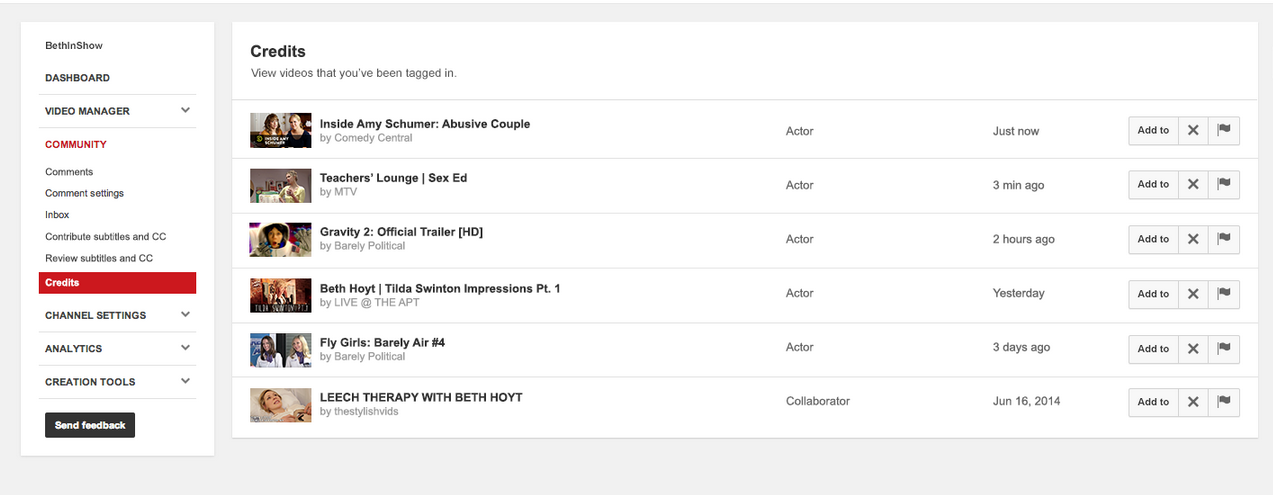Screen dimensions: 1273x495
Task: Flag the Leech Therapy with Beth Hoyt credit
Action: click(x=1223, y=402)
